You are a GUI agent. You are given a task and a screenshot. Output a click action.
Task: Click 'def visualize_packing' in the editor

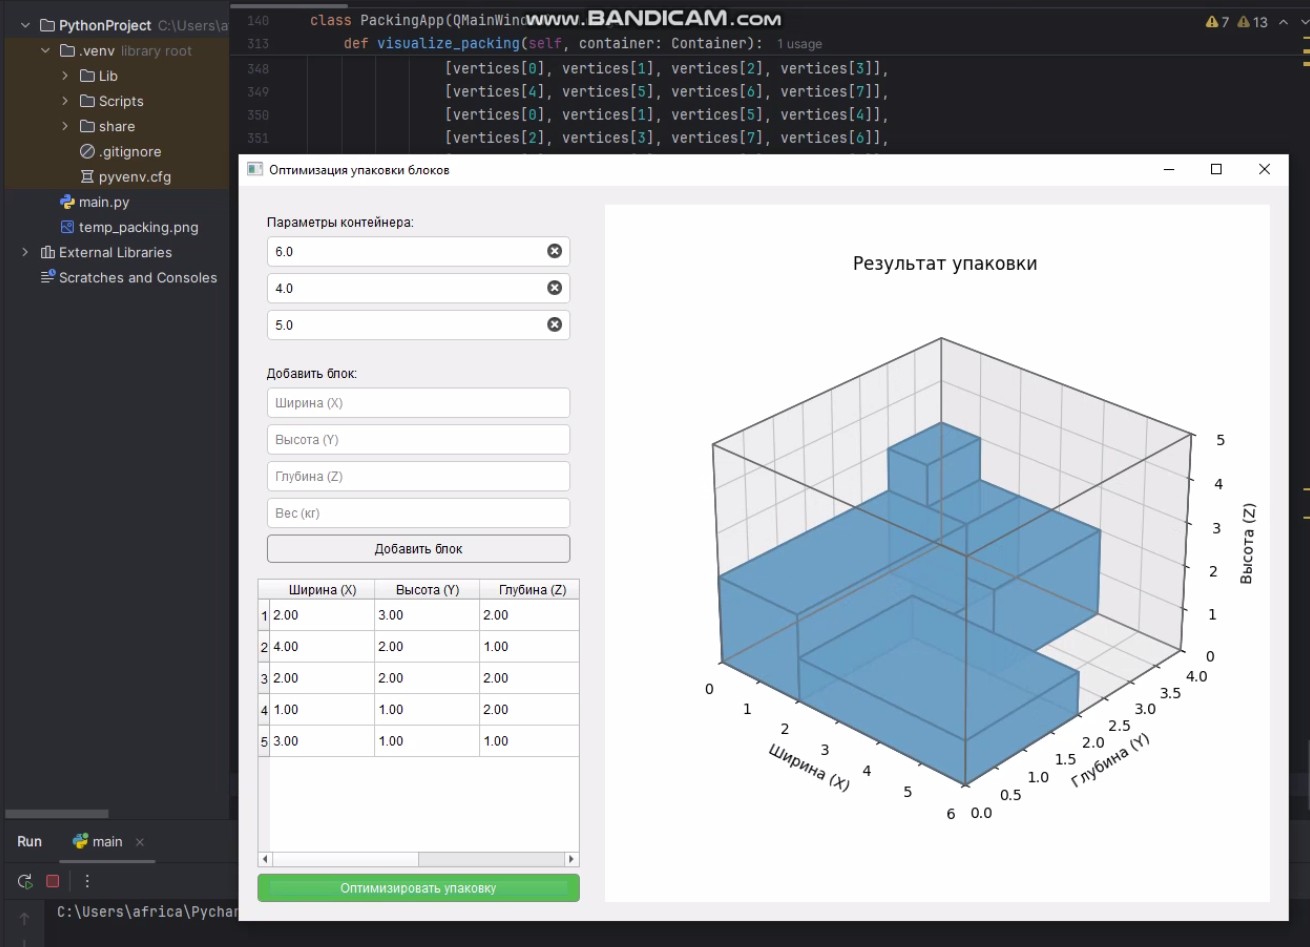[431, 44]
